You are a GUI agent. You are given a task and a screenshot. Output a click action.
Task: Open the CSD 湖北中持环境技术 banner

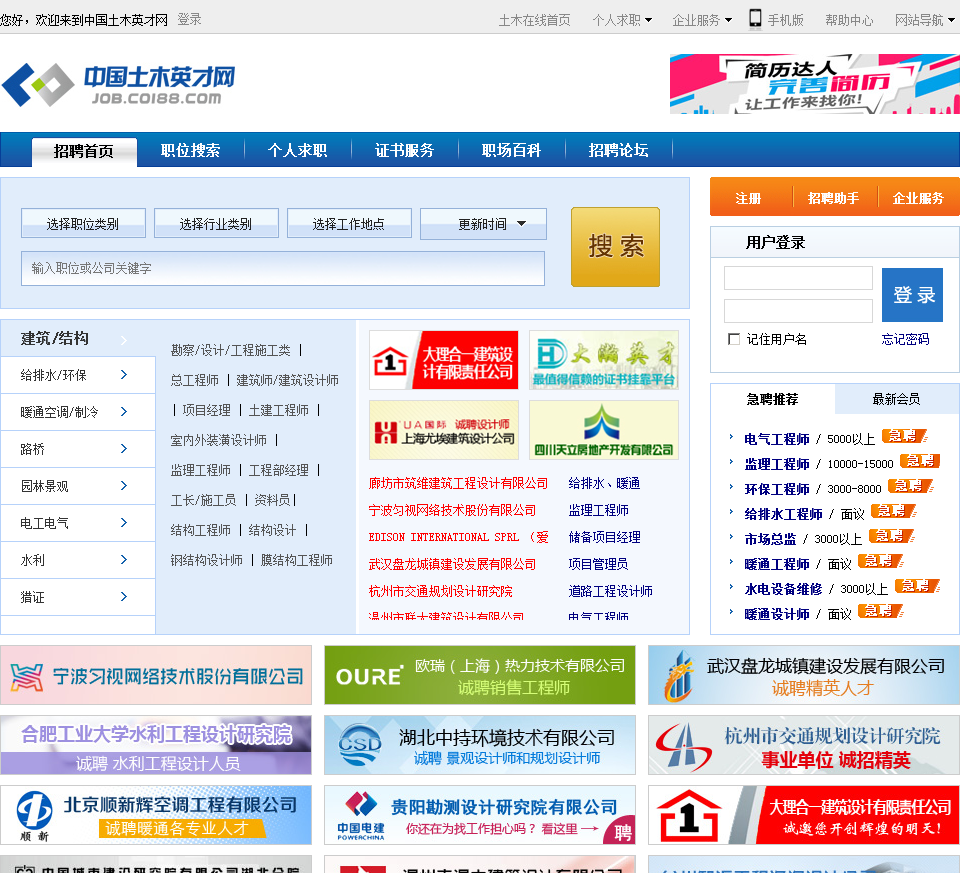480,745
